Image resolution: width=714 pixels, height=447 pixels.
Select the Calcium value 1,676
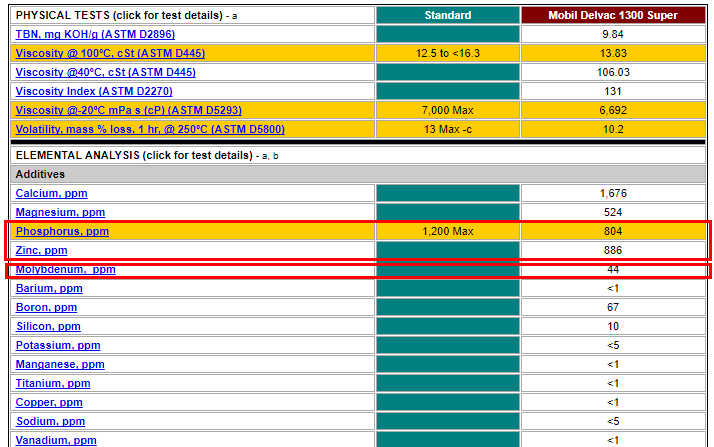613,193
